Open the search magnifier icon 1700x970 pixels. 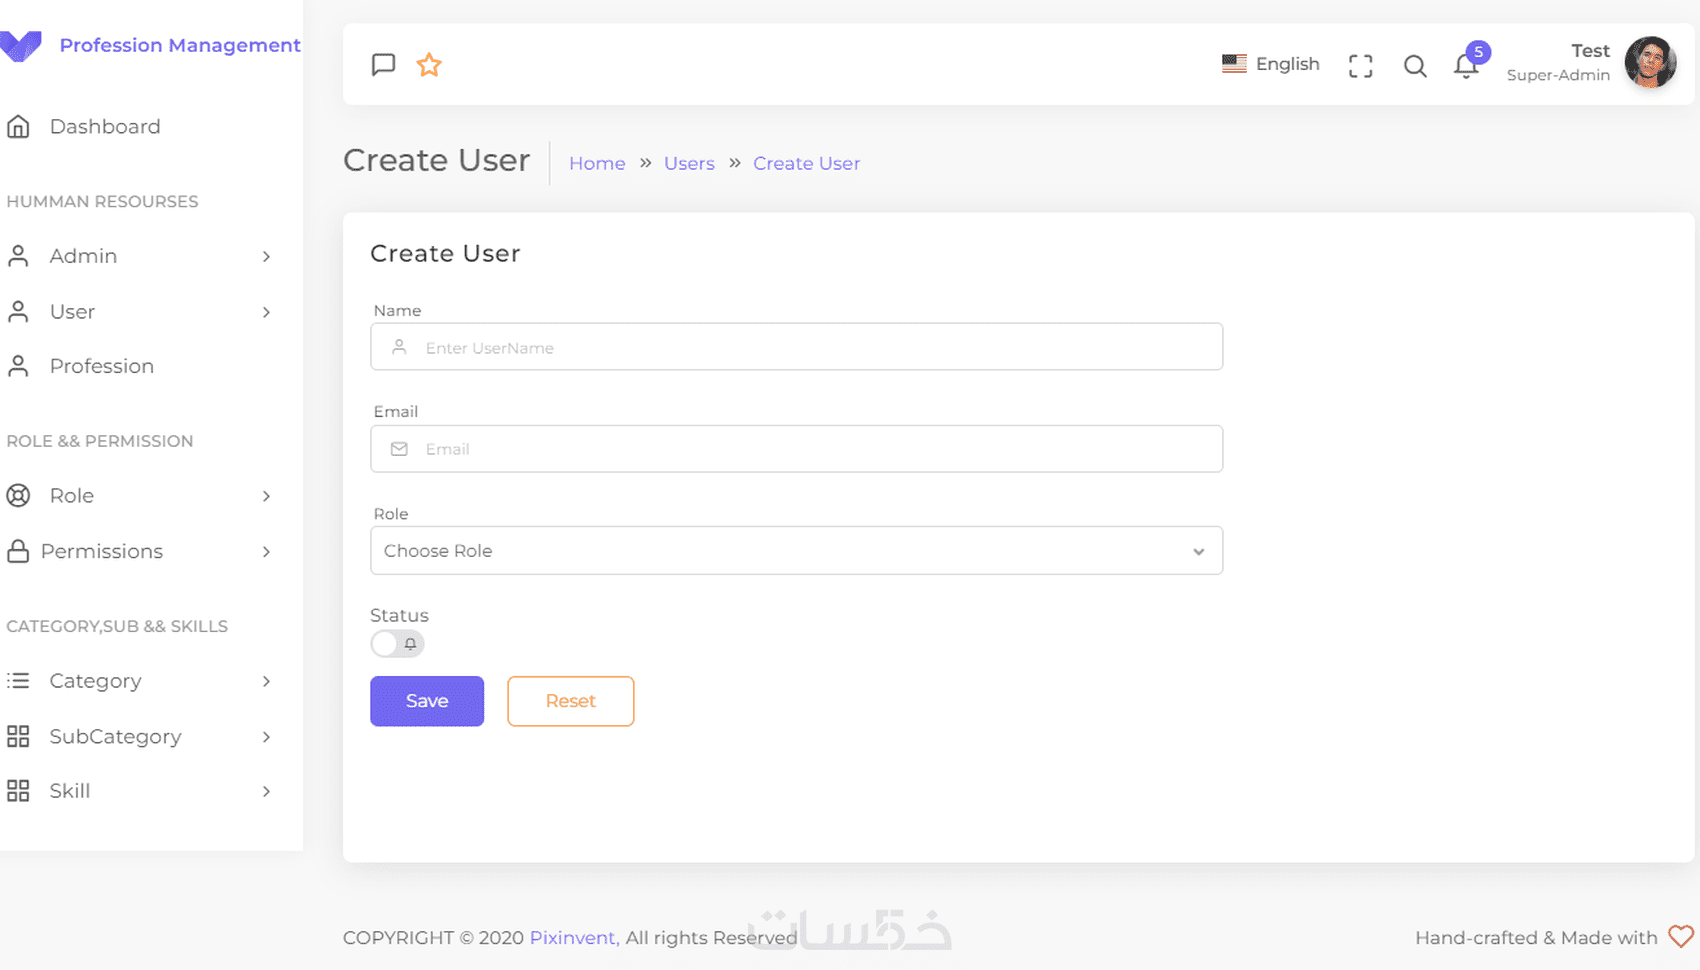click(x=1414, y=66)
